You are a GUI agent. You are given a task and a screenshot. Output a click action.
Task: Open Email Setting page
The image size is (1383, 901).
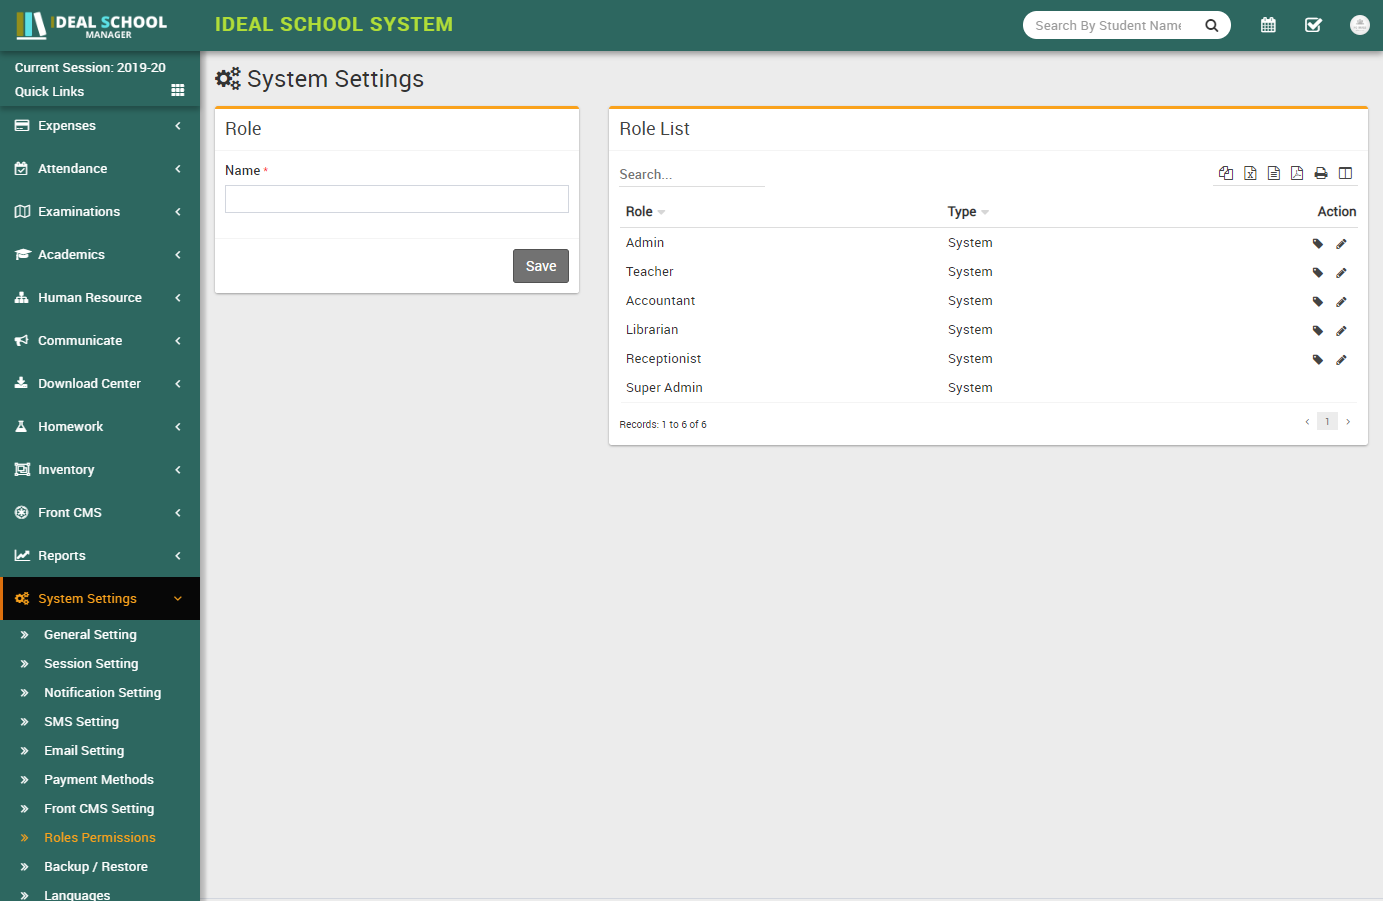[x=84, y=750]
